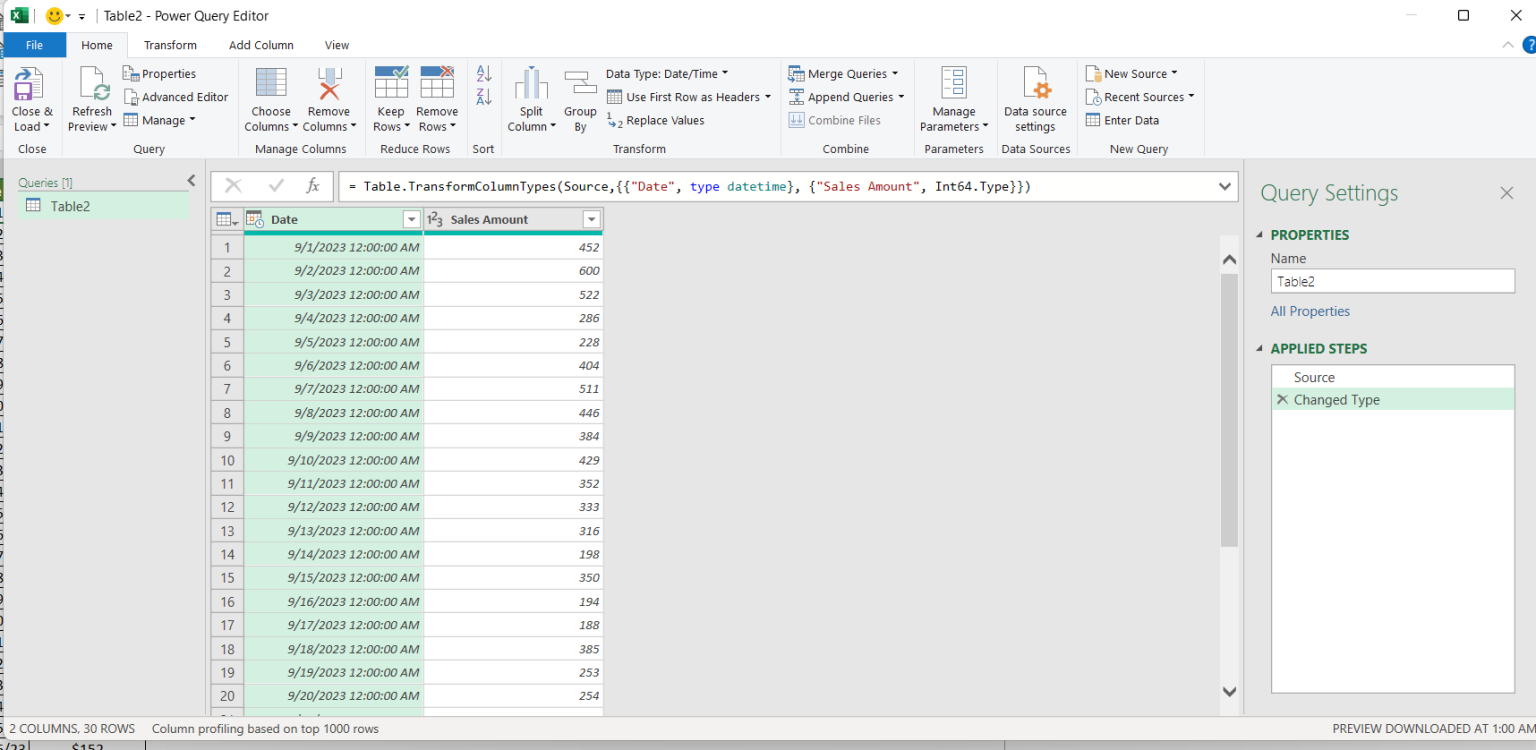Click the All Properties link
Viewport: 1536px width, 750px height.
click(1310, 311)
